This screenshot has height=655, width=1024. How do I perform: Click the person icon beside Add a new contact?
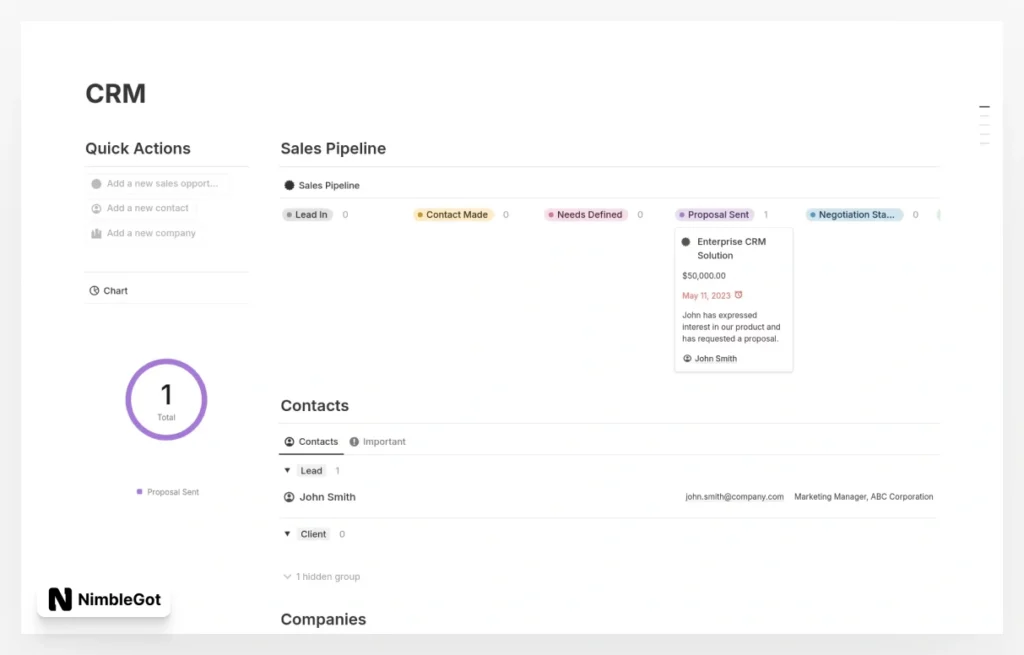[96, 208]
